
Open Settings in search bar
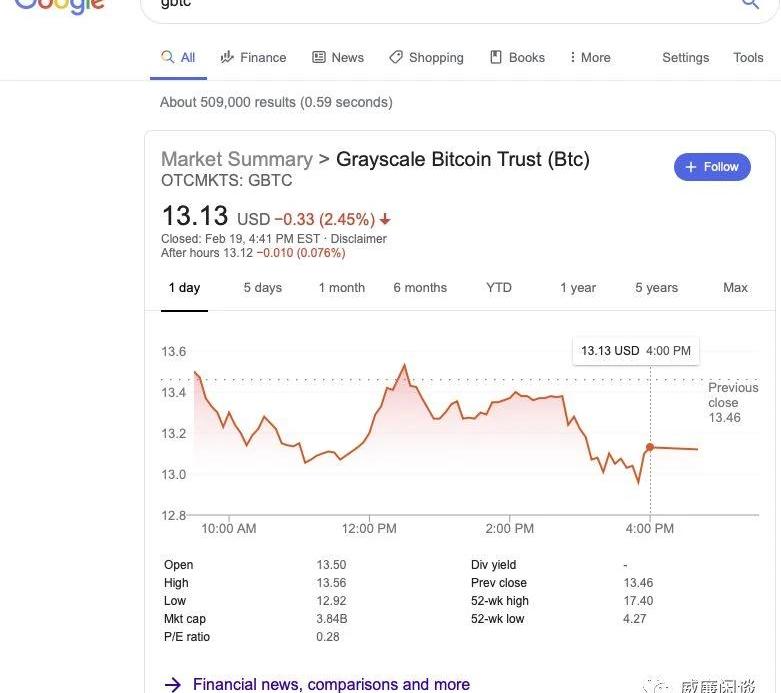coord(685,57)
